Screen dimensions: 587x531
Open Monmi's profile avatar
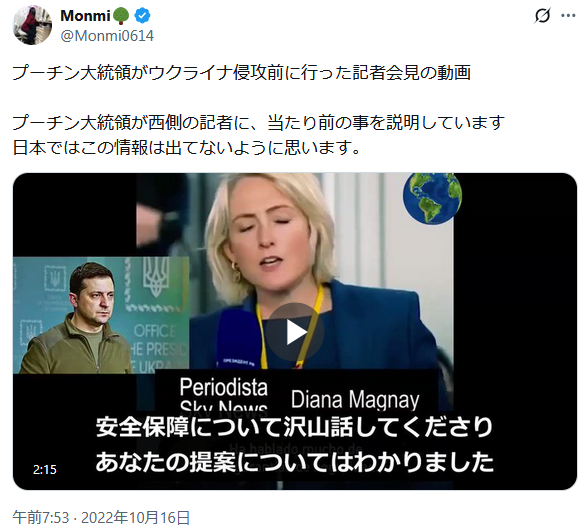[x=32, y=25]
